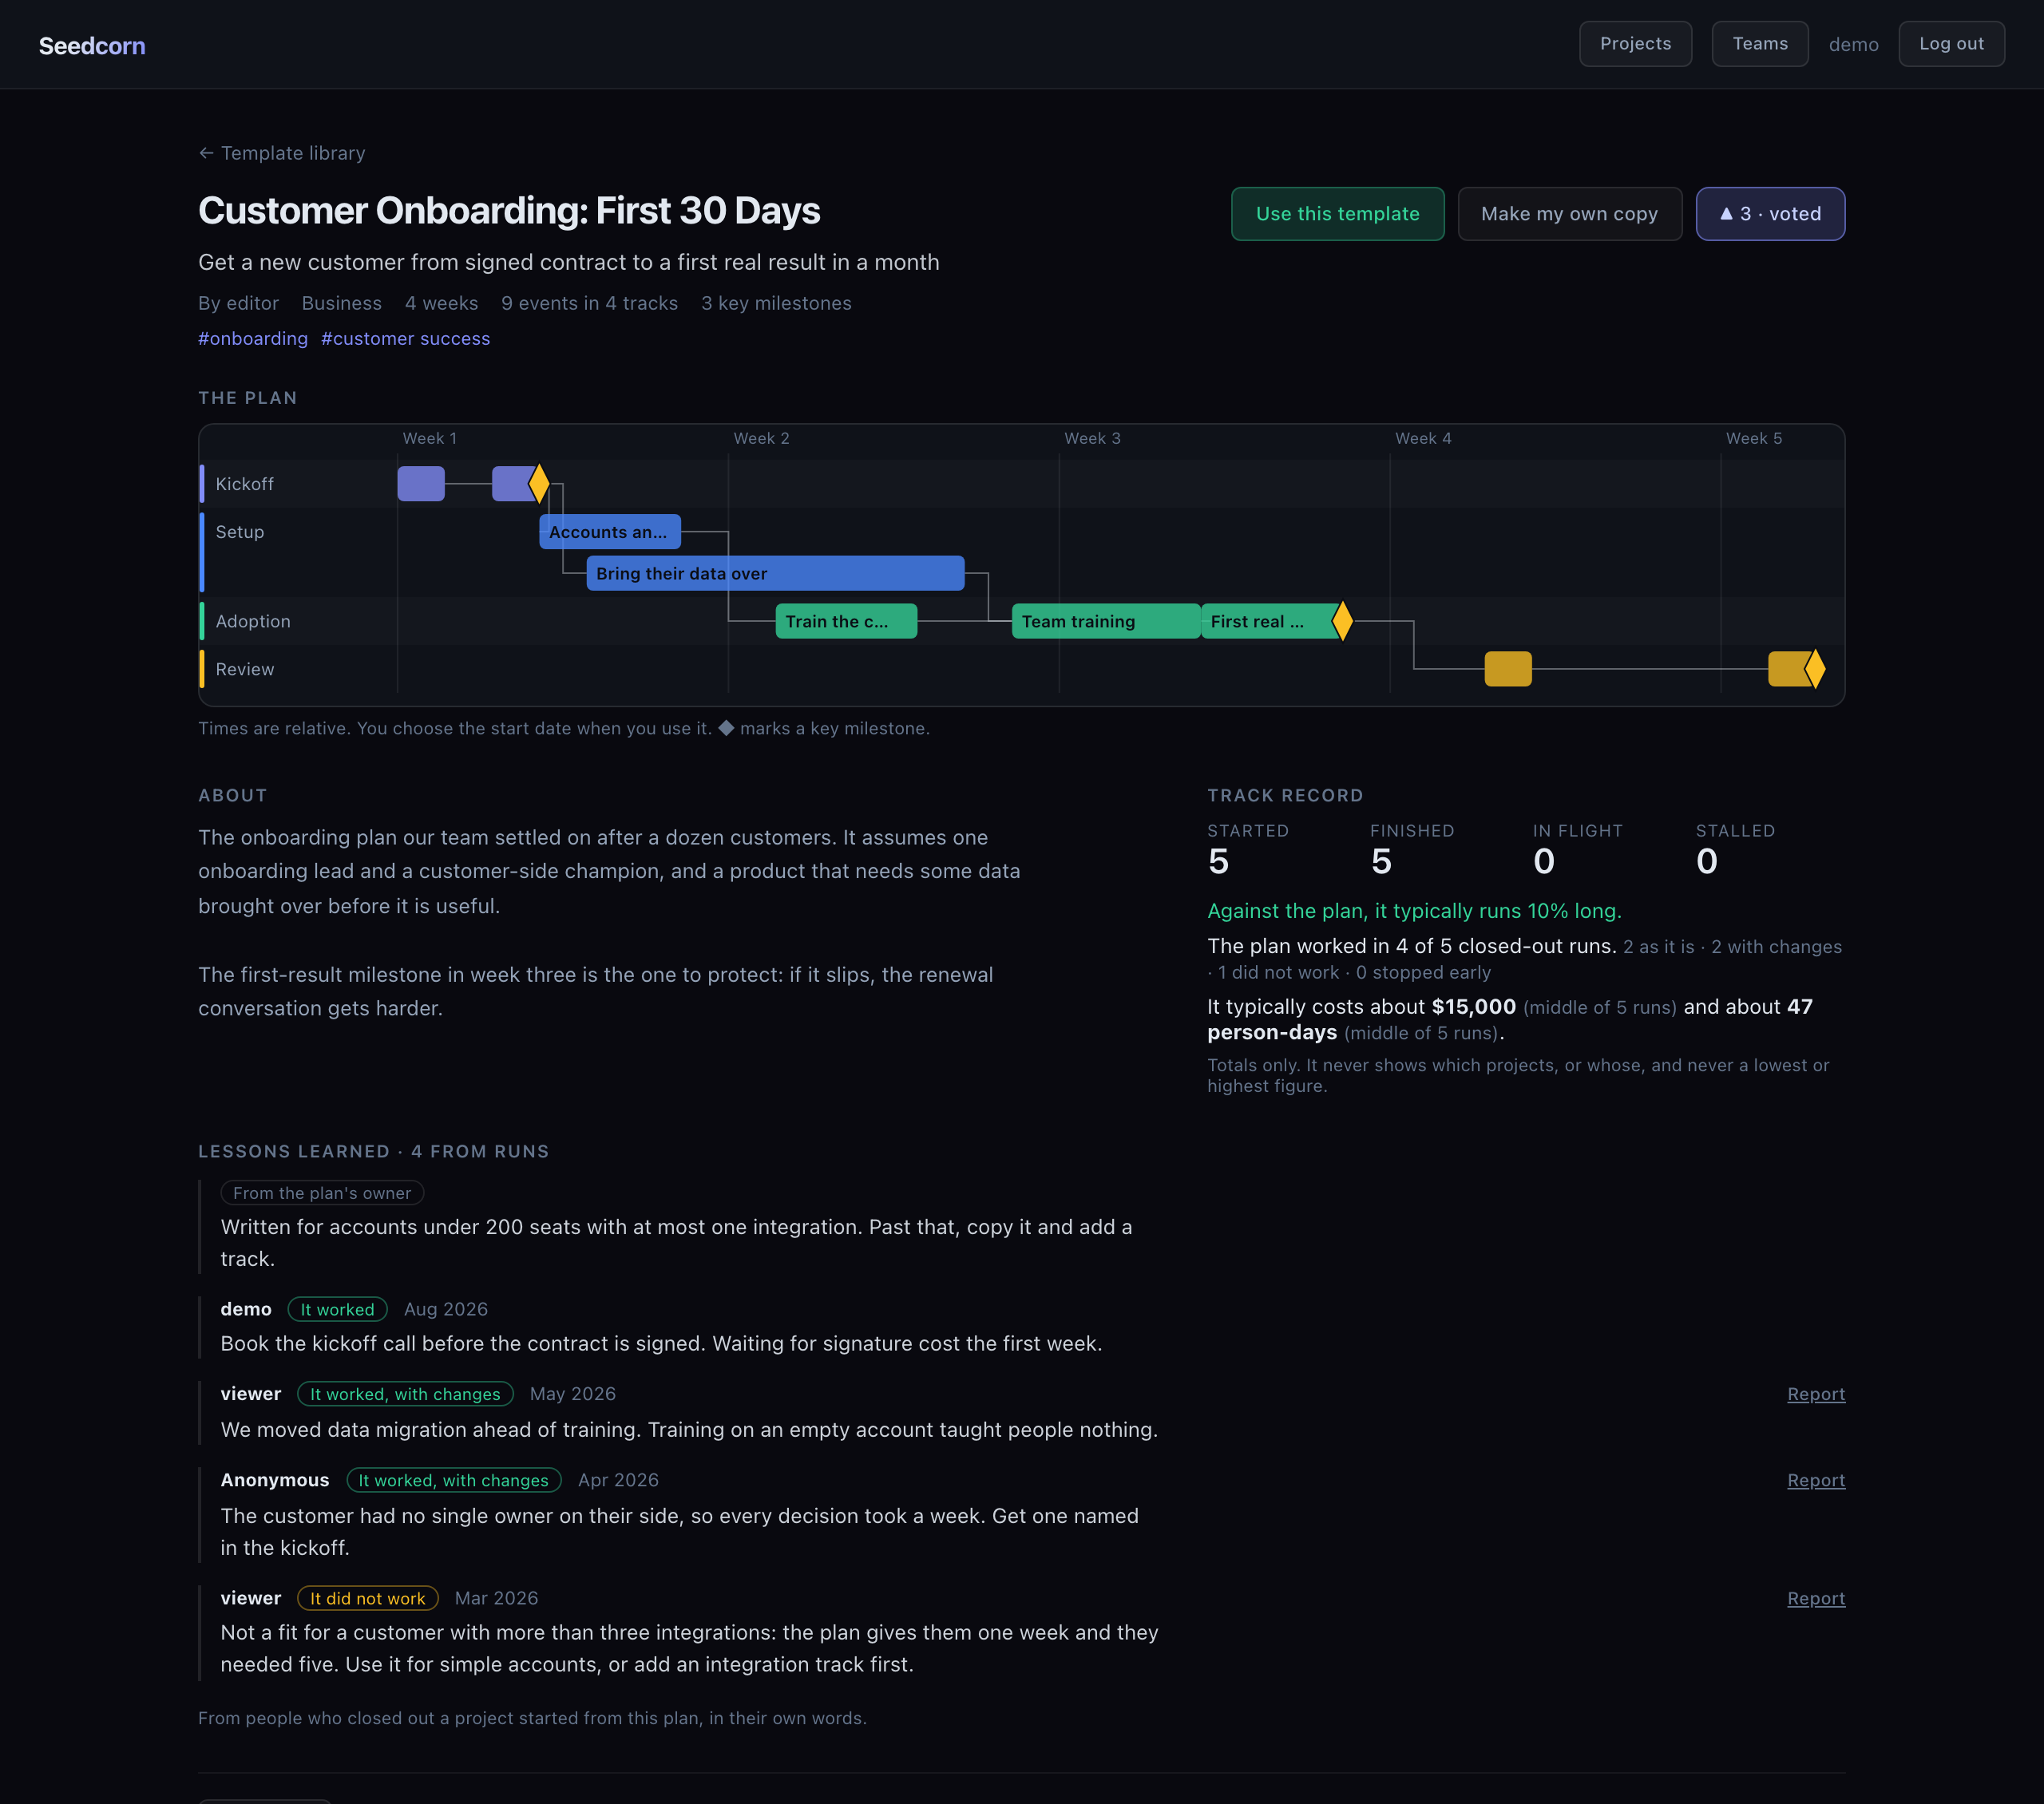Click the Week 4 column header
Screen dimensions: 2044x1804
point(1423,438)
